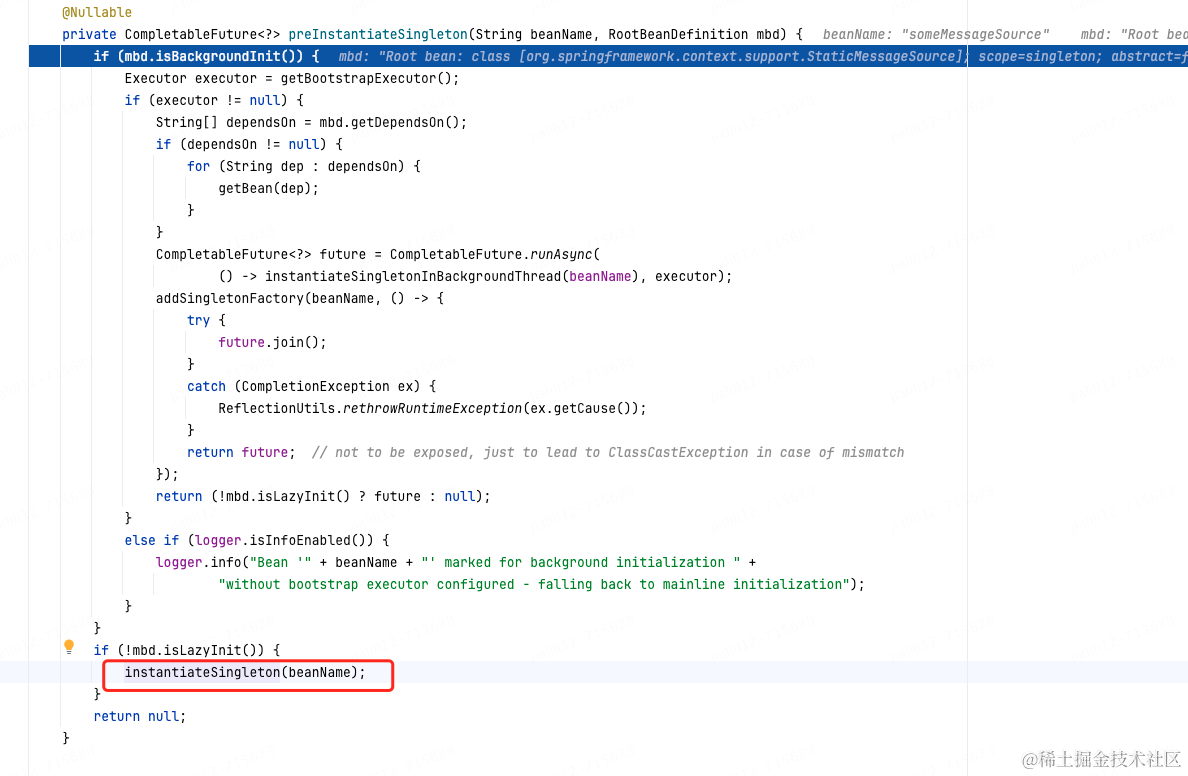The image size is (1188, 776).
Task: Click the future.join() statement
Action: coord(272,342)
